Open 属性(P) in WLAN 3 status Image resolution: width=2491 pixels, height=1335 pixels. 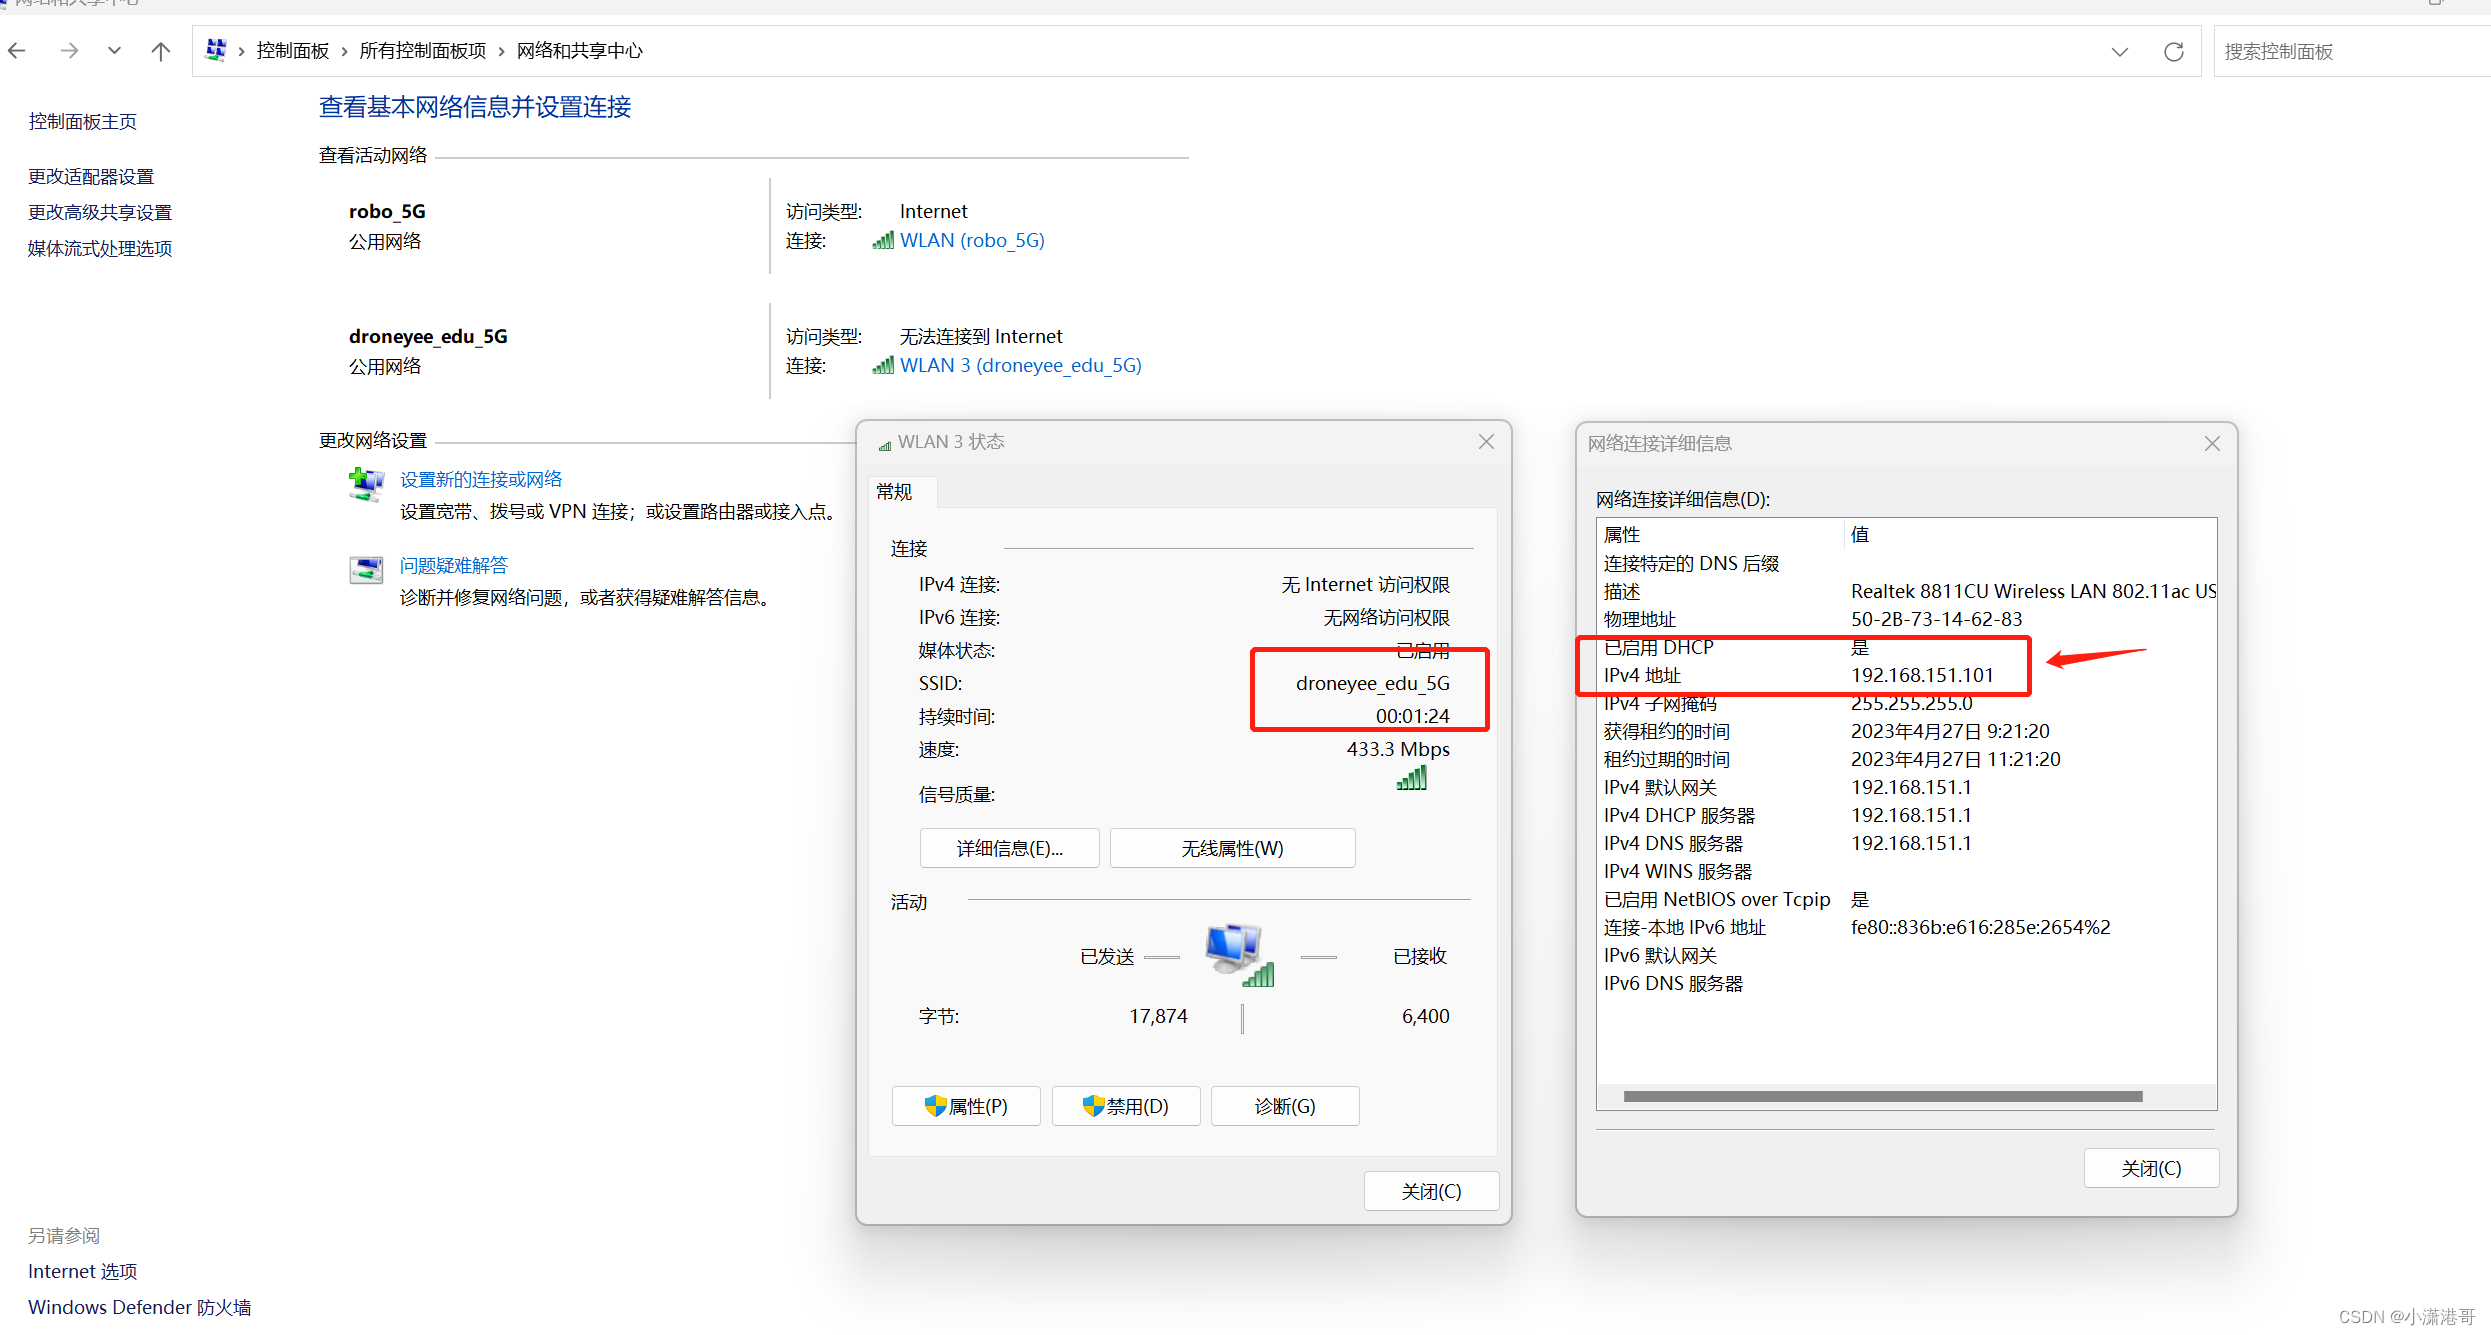pos(966,1106)
